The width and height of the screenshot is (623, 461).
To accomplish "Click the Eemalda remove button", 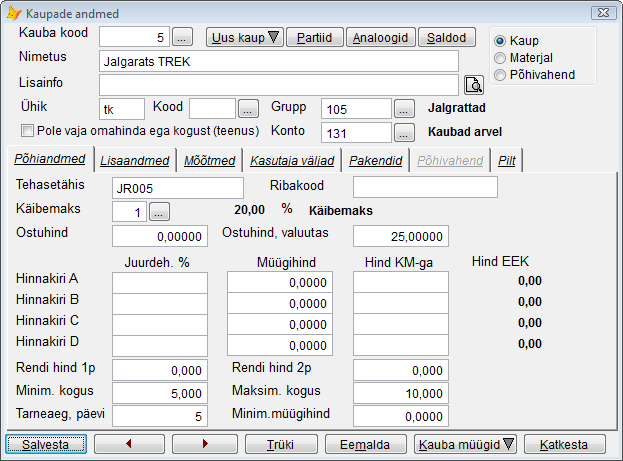I will tap(366, 444).
